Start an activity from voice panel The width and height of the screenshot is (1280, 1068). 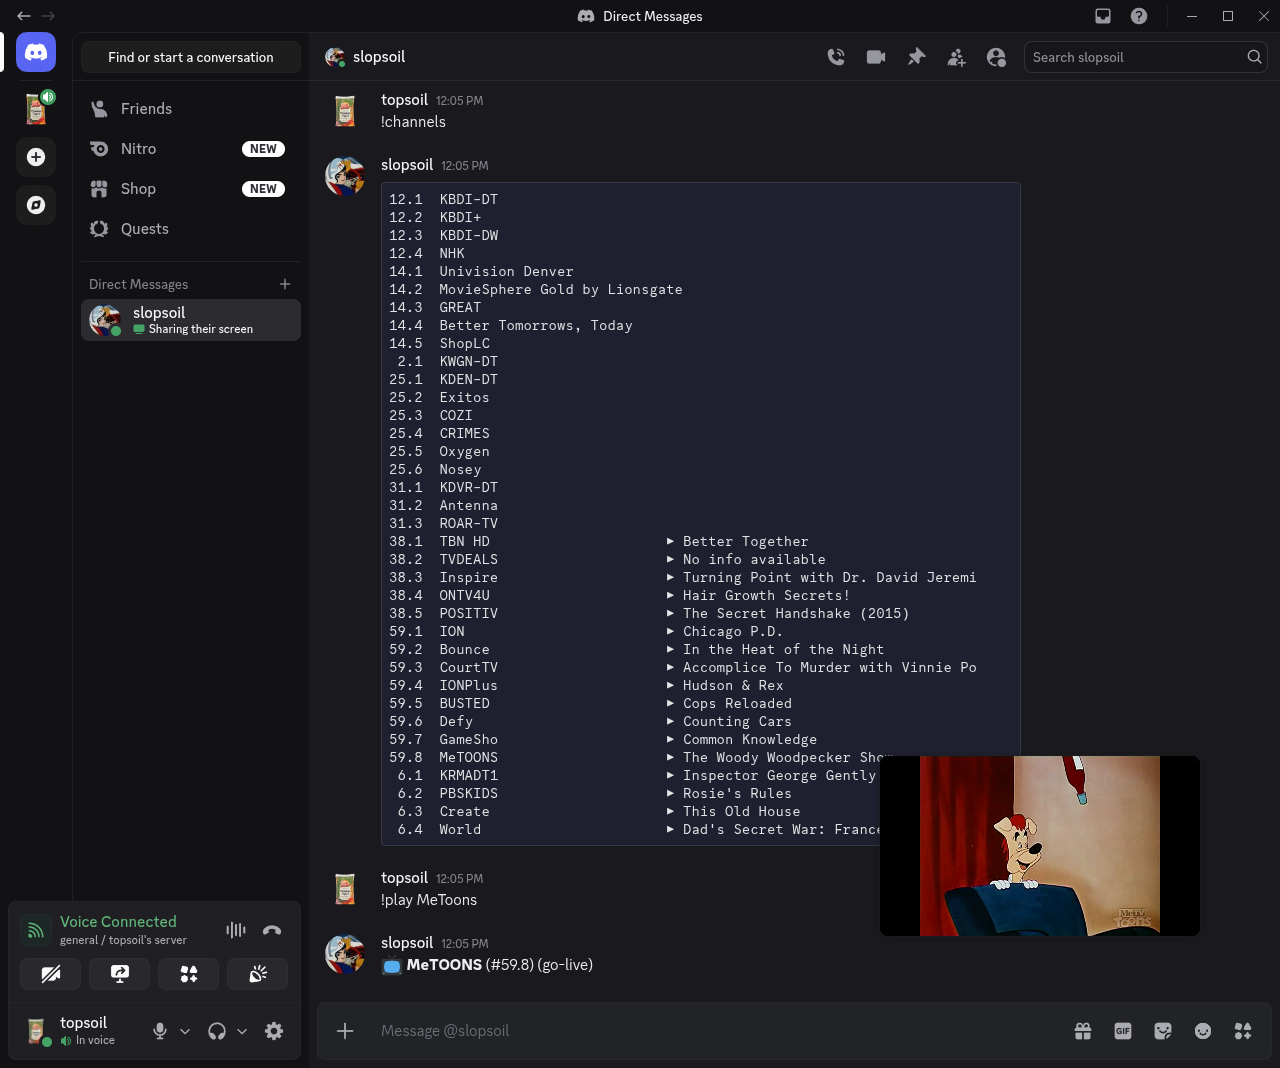point(189,974)
